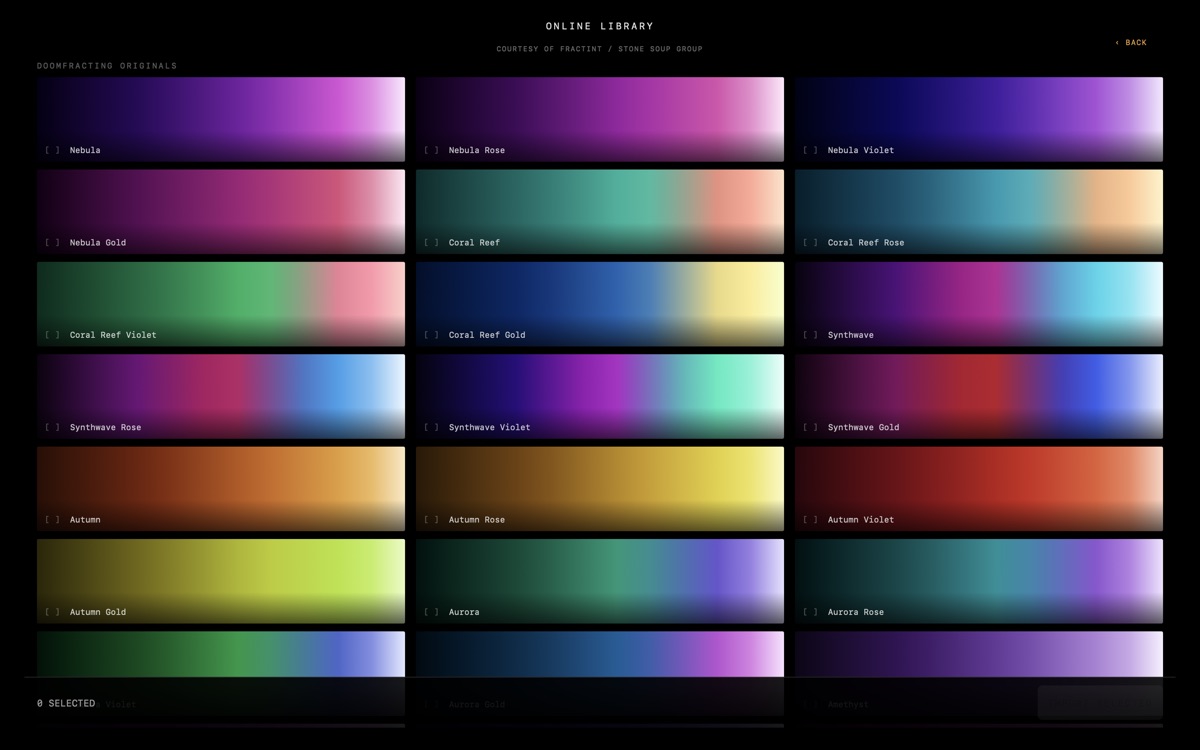Select the Nebula Violet checkbox
1200x750 pixels.
[x=810, y=150]
